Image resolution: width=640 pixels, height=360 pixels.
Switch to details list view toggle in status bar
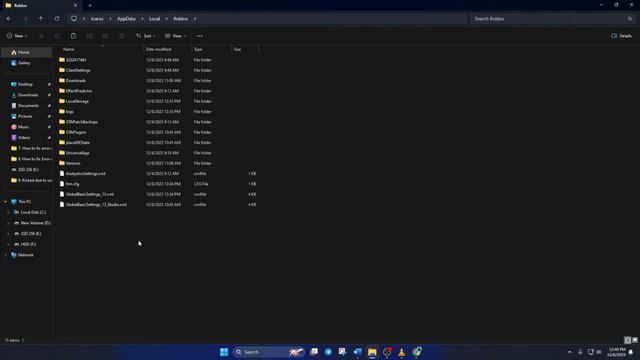[628, 340]
